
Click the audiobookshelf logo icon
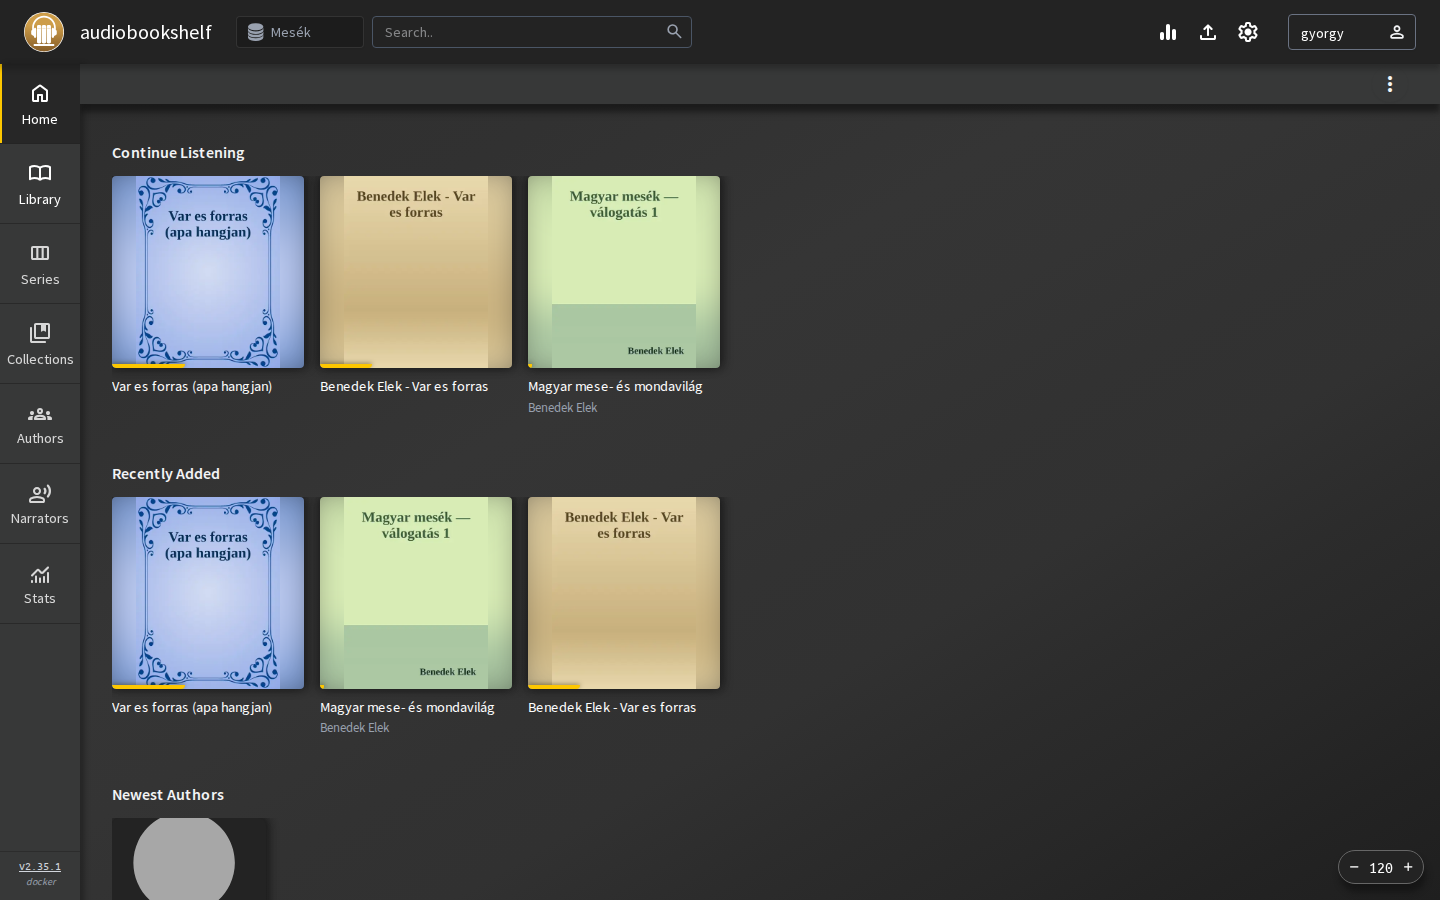(44, 32)
